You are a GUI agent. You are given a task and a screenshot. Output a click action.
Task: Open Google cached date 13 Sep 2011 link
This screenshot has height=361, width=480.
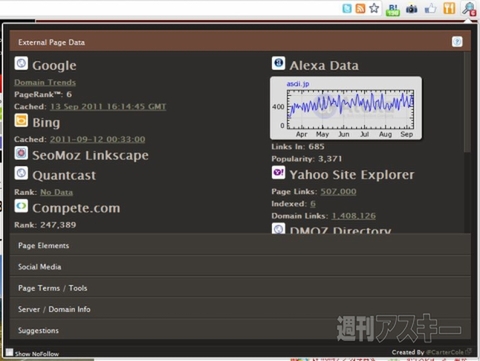(x=108, y=107)
